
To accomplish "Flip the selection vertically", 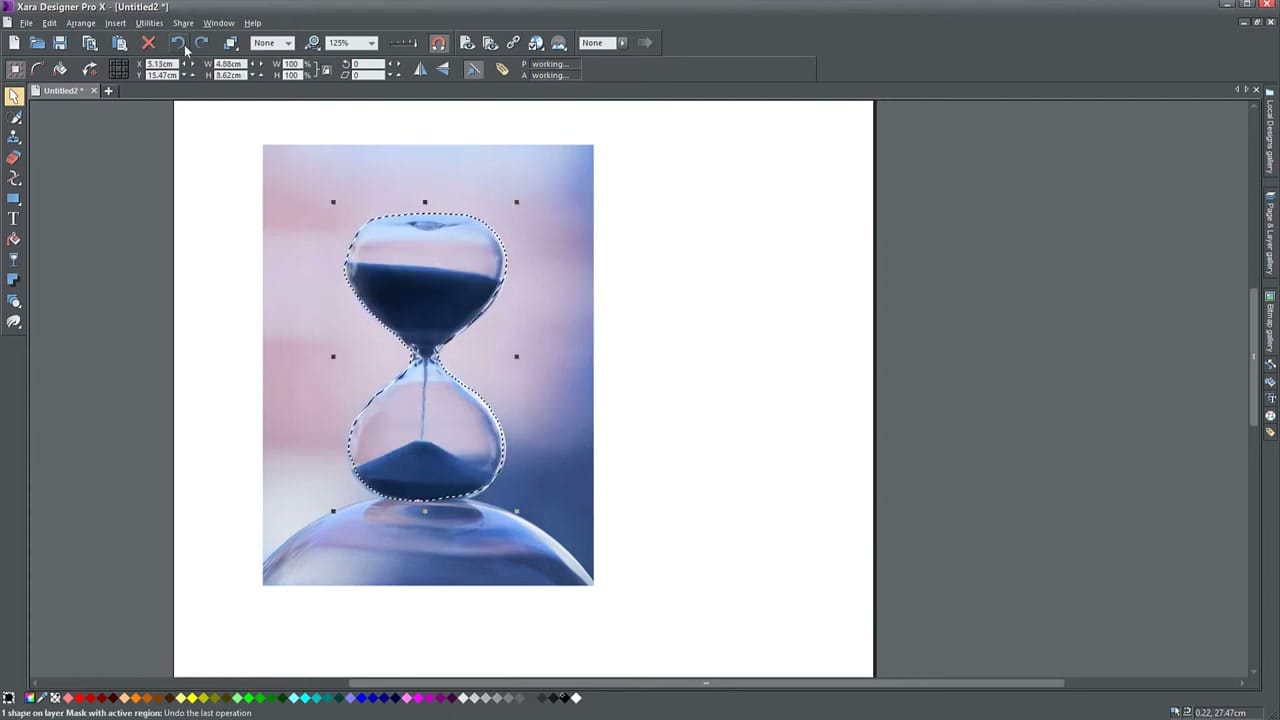I will [x=443, y=69].
